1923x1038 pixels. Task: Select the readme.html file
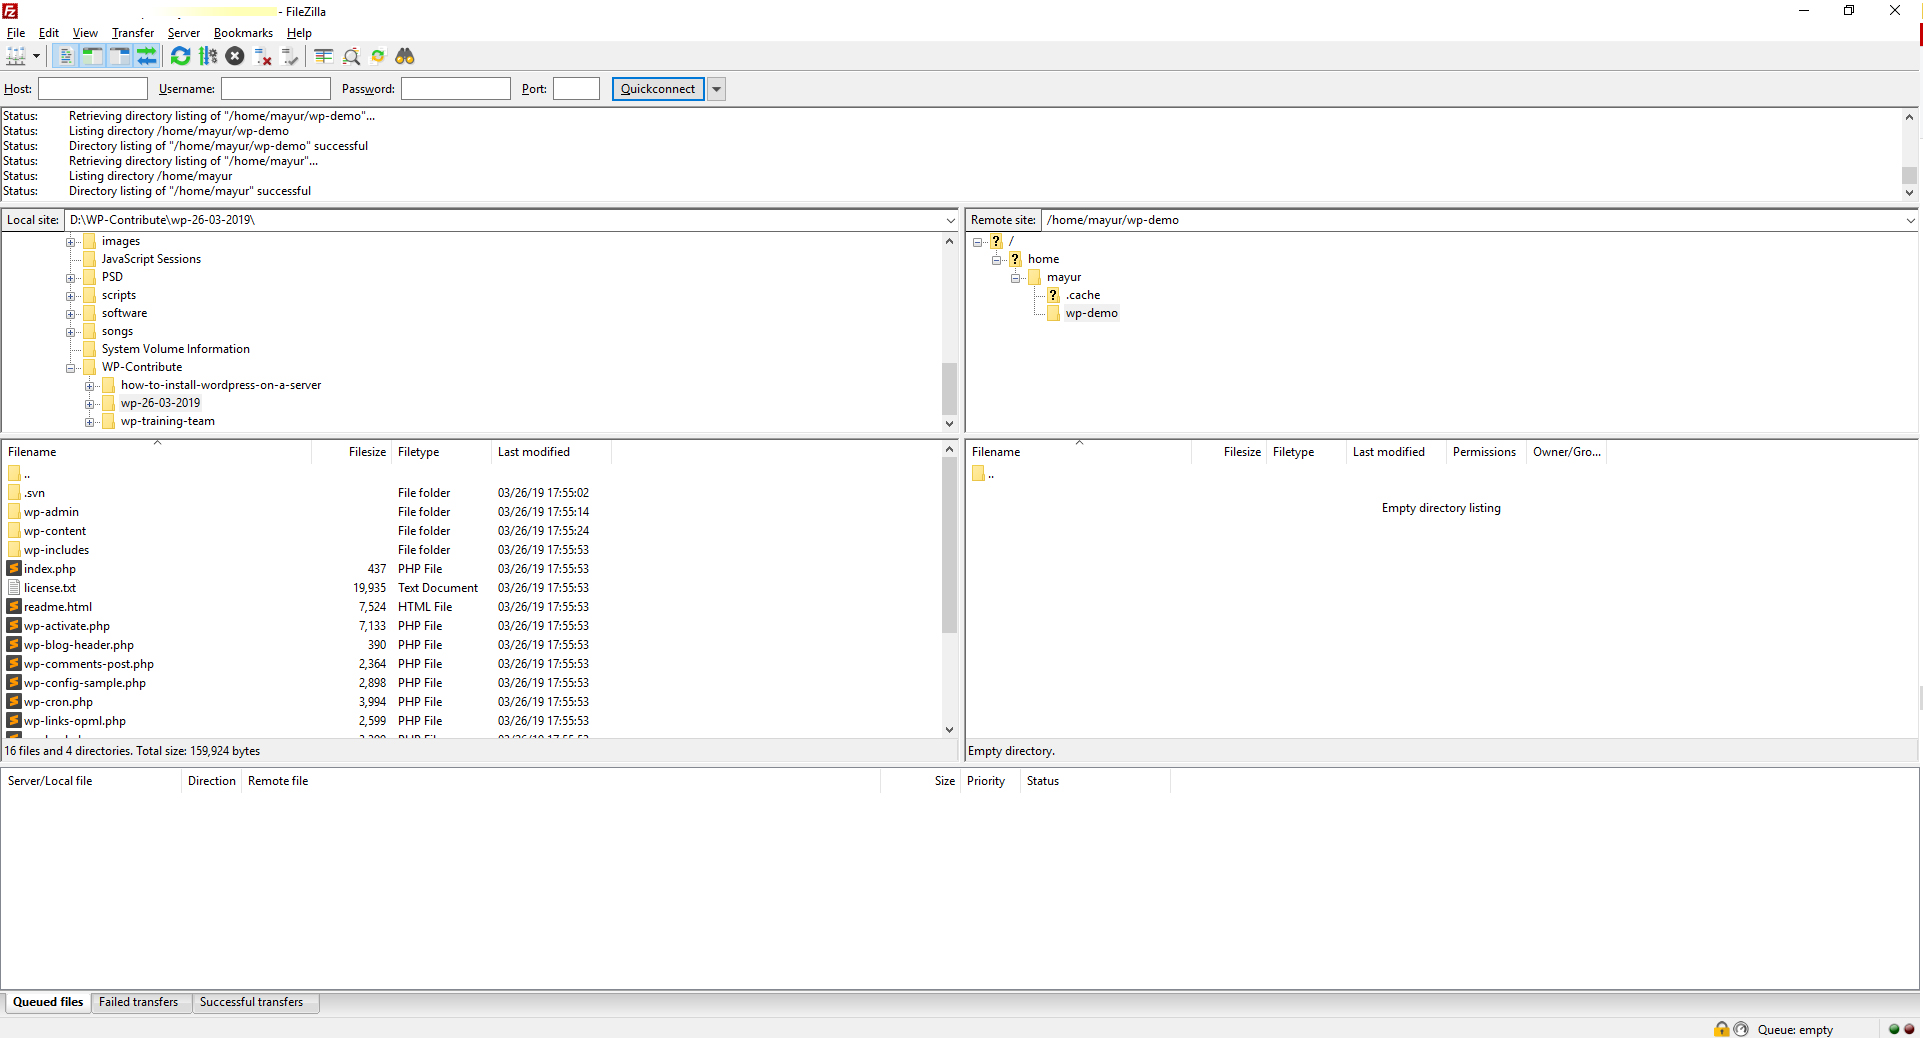coord(58,607)
